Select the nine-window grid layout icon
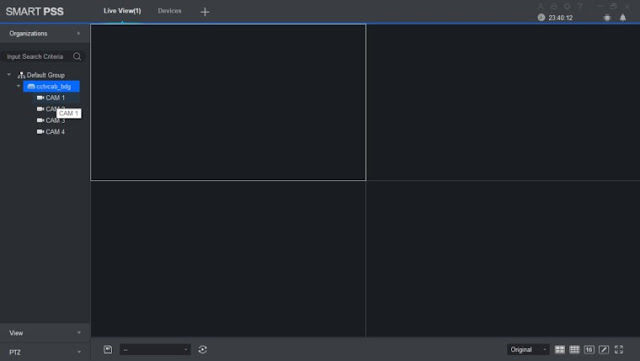The height and width of the screenshot is (361, 640). 574,350
